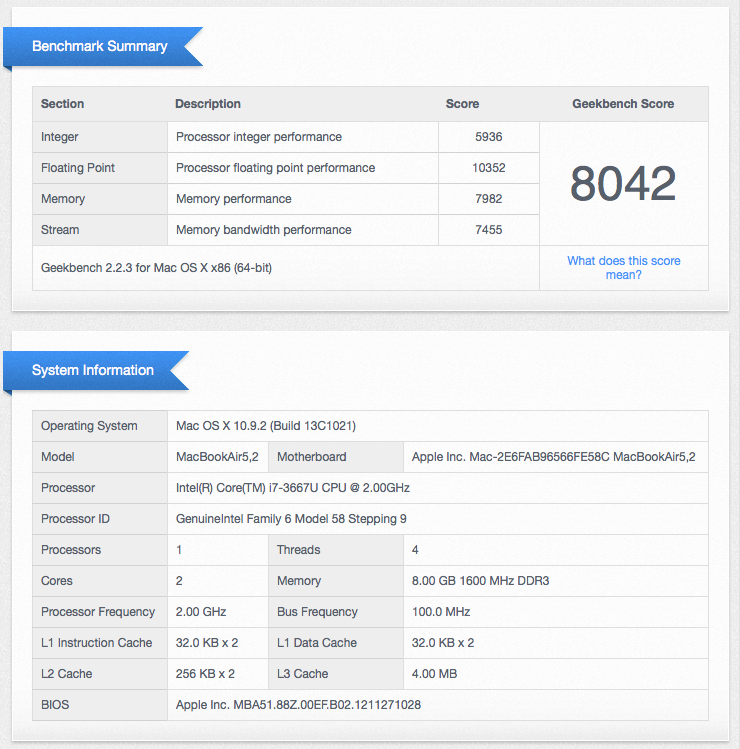
Task: Select the Threads value 4
Action: pos(415,550)
